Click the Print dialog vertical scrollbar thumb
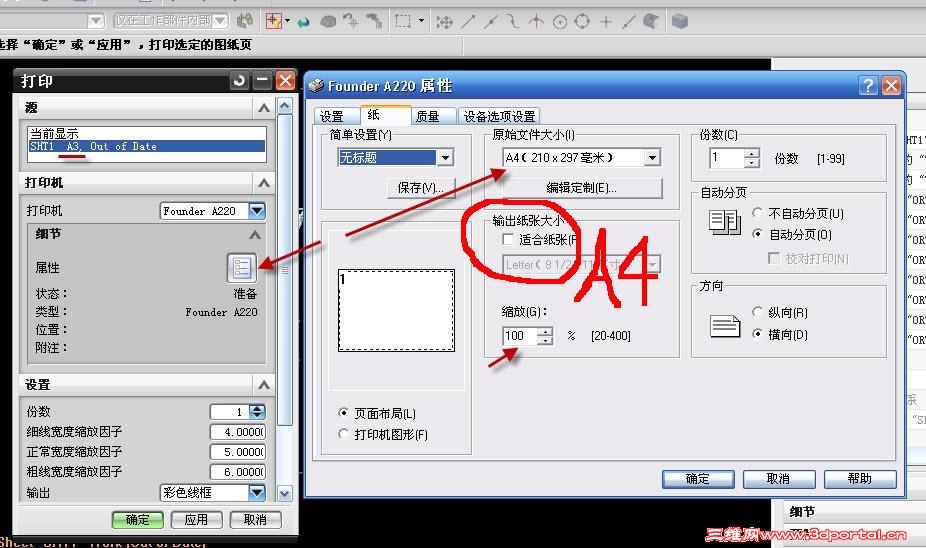The image size is (926, 548). pyautogui.click(x=285, y=270)
